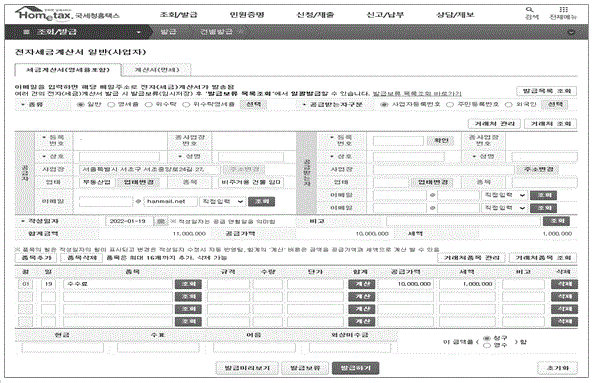The width and height of the screenshot is (593, 383).
Task: Click the 수수료 item name field
Action: coord(118,284)
